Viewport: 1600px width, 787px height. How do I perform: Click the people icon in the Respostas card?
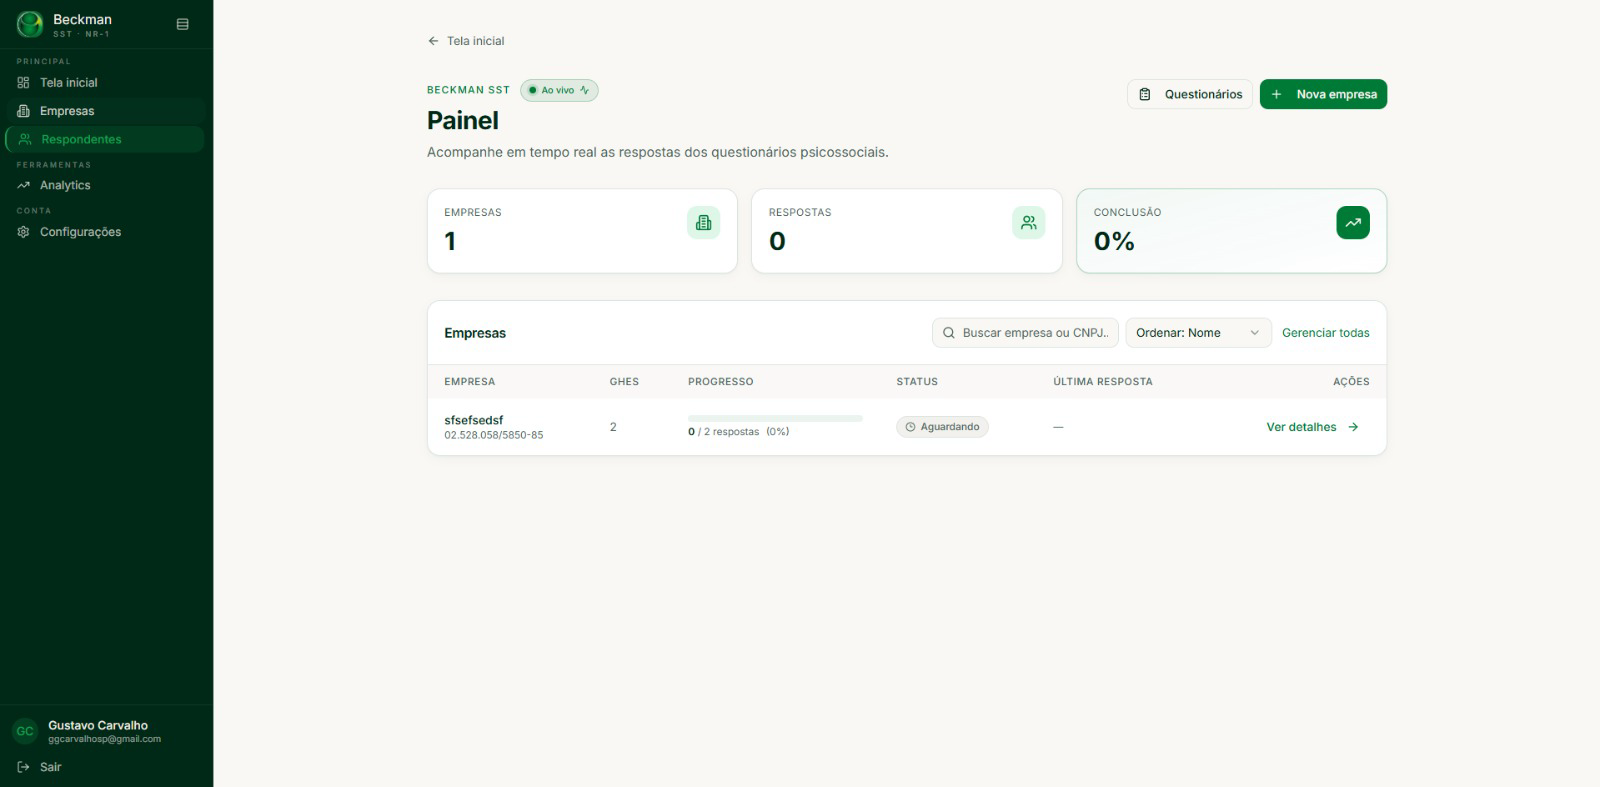(x=1028, y=222)
